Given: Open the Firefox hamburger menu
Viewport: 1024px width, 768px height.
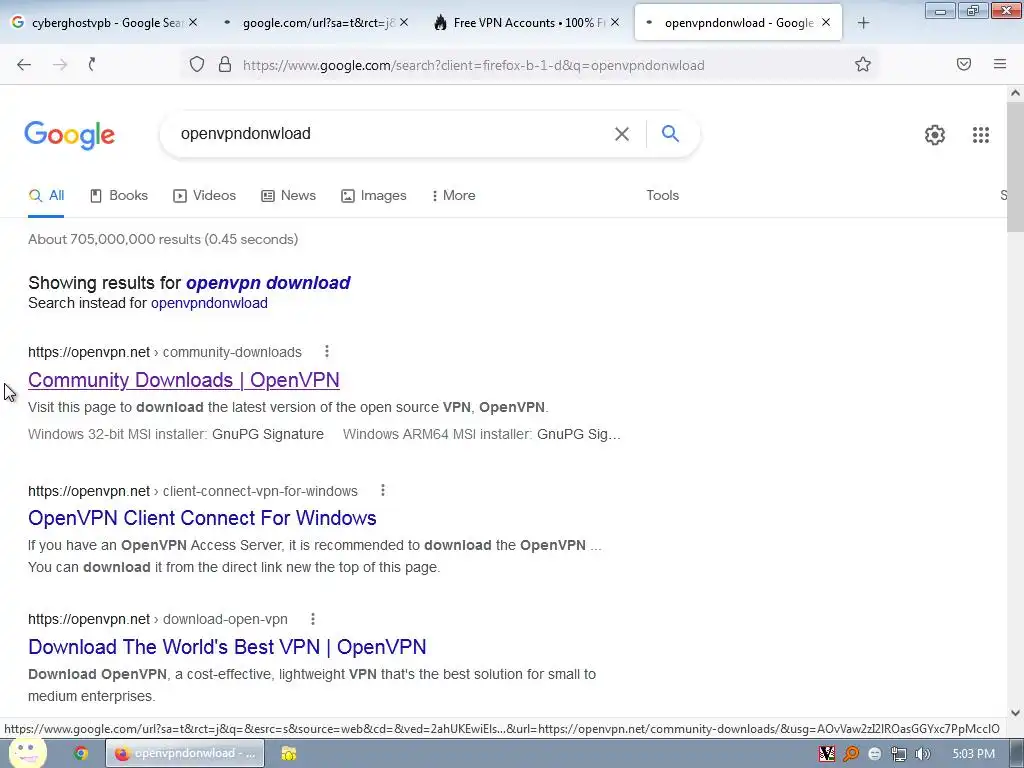Looking at the screenshot, I should click(x=1000, y=64).
